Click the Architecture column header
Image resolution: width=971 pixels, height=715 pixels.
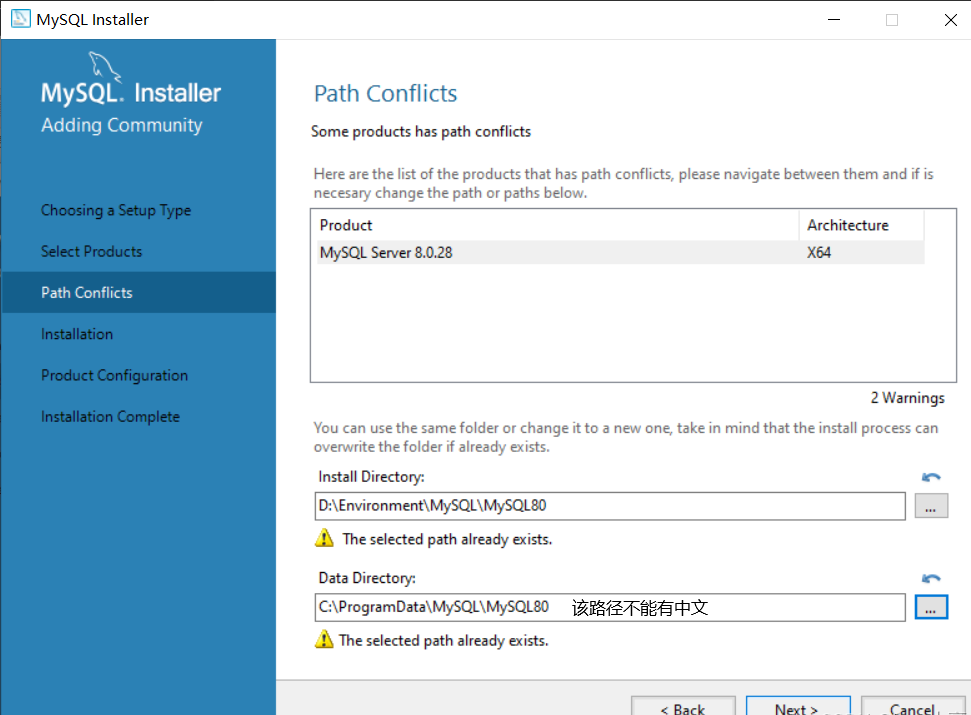tap(848, 225)
